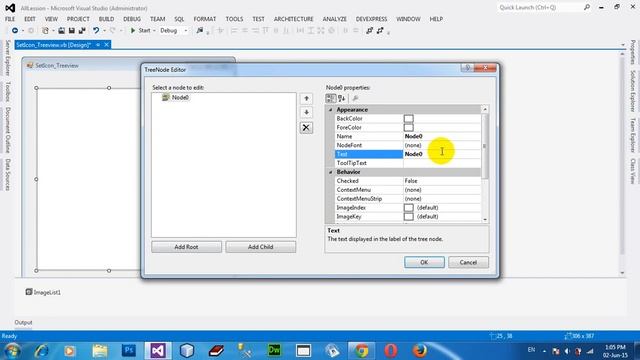Open the DEVEXPRESS menu
The height and width of the screenshot is (360, 640).
(371, 19)
